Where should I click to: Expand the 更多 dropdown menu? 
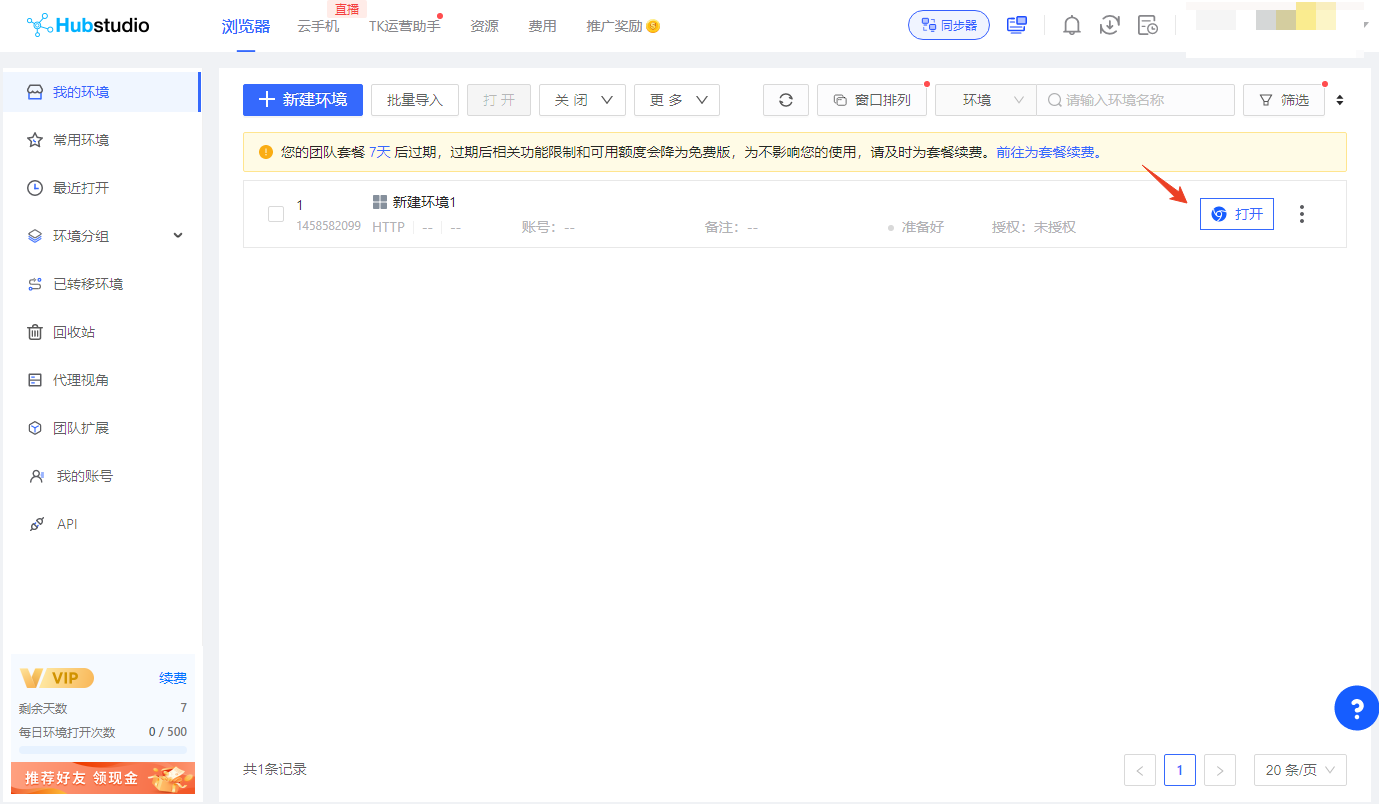(x=677, y=100)
